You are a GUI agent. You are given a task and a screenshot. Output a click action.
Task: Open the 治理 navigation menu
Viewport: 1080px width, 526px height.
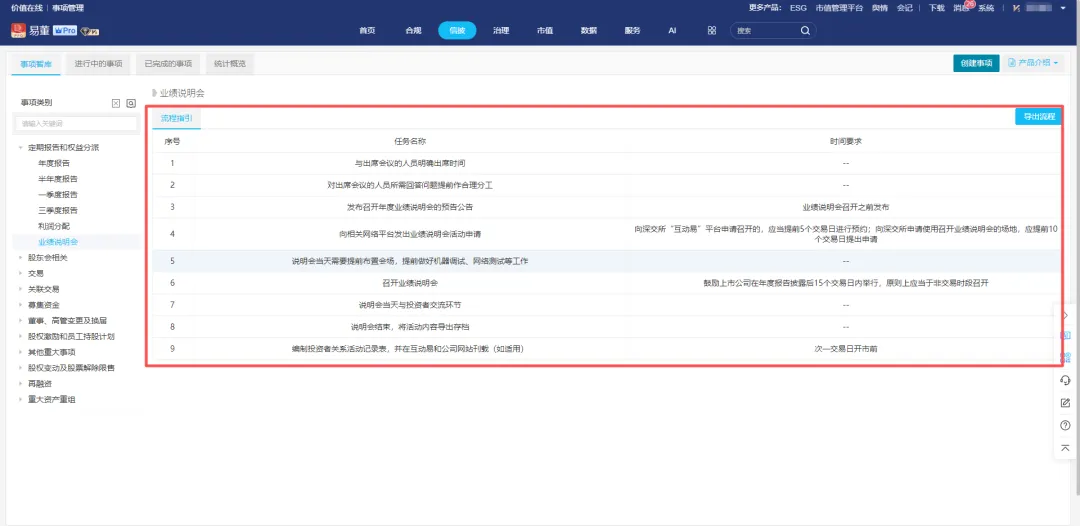[501, 31]
